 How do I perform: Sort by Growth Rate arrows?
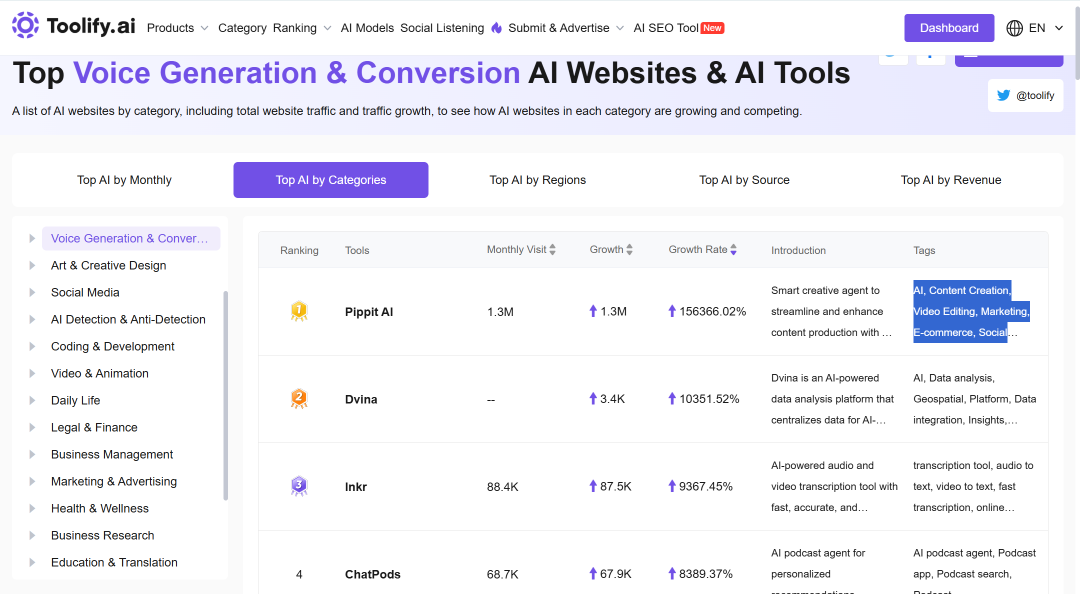734,249
